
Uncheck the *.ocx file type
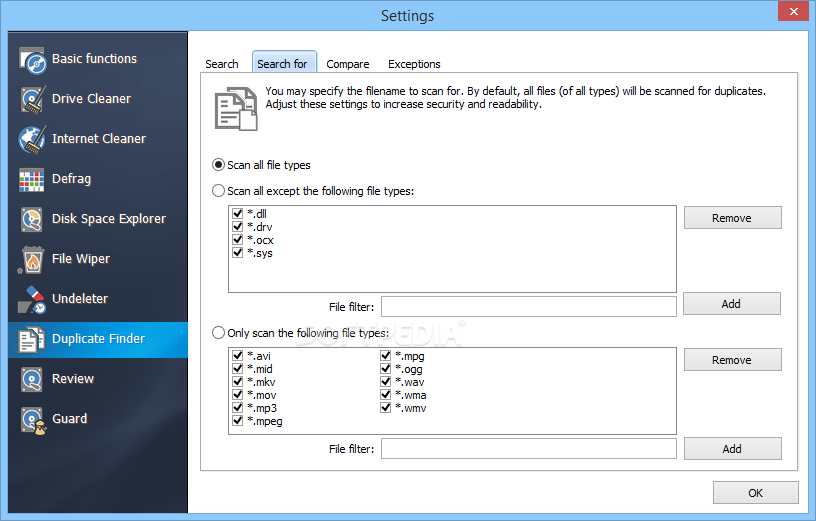(x=238, y=239)
